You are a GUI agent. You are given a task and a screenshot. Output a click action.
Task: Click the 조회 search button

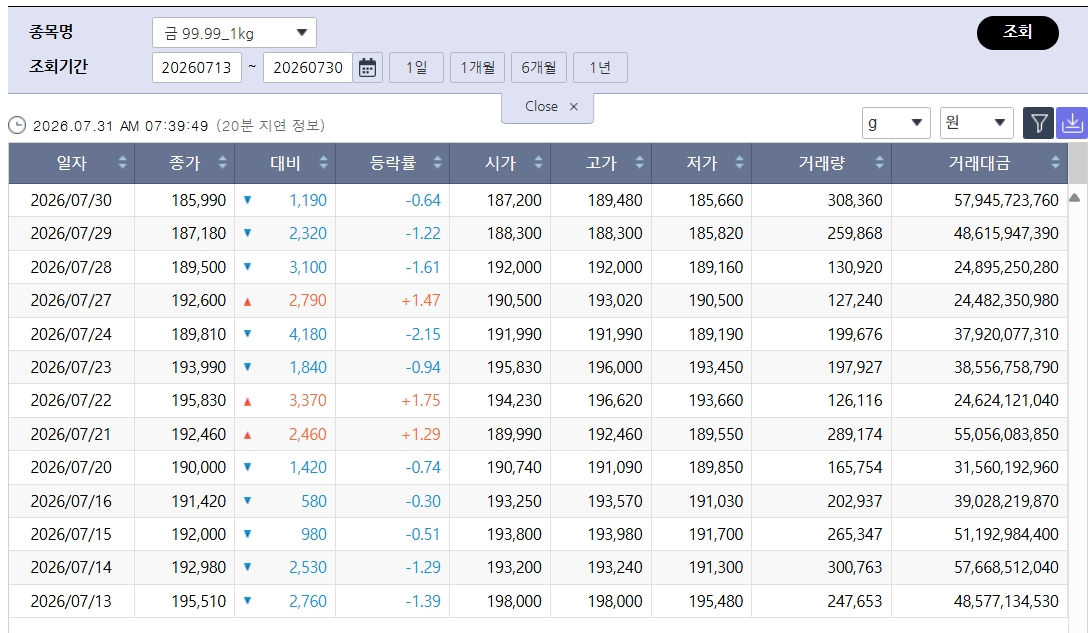tap(1017, 33)
